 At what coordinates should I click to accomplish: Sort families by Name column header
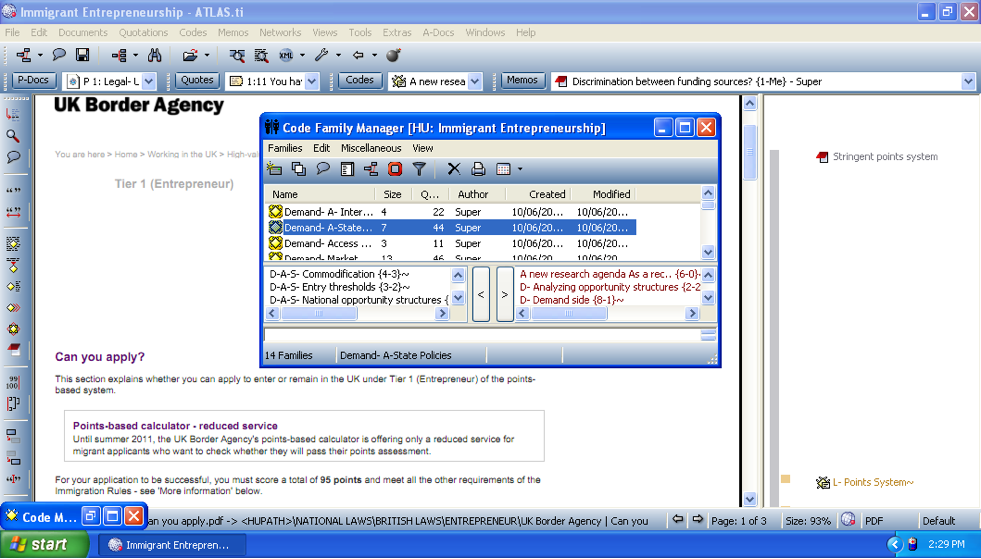tap(320, 194)
